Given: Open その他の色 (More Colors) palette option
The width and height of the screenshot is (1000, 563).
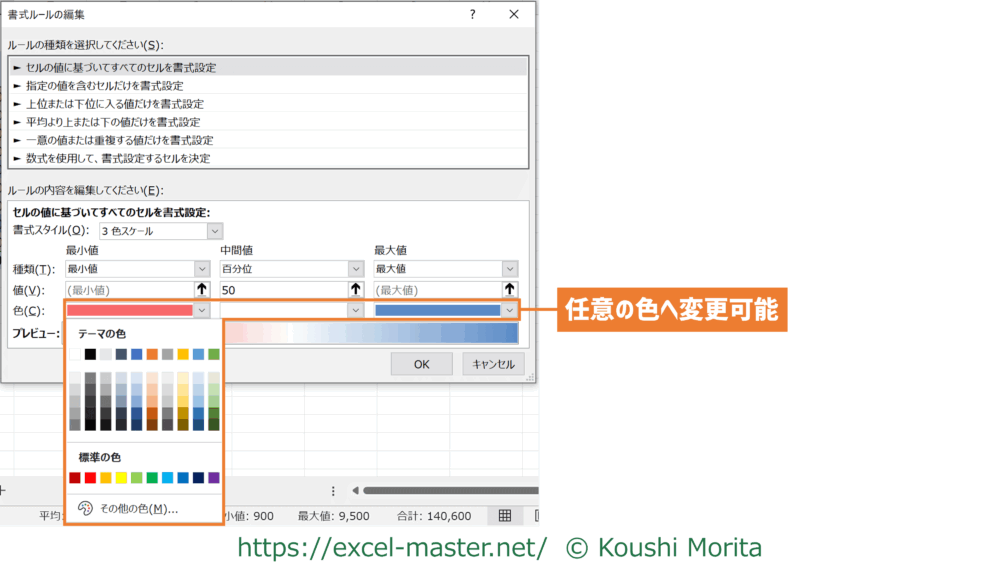Looking at the screenshot, I should pos(138,509).
